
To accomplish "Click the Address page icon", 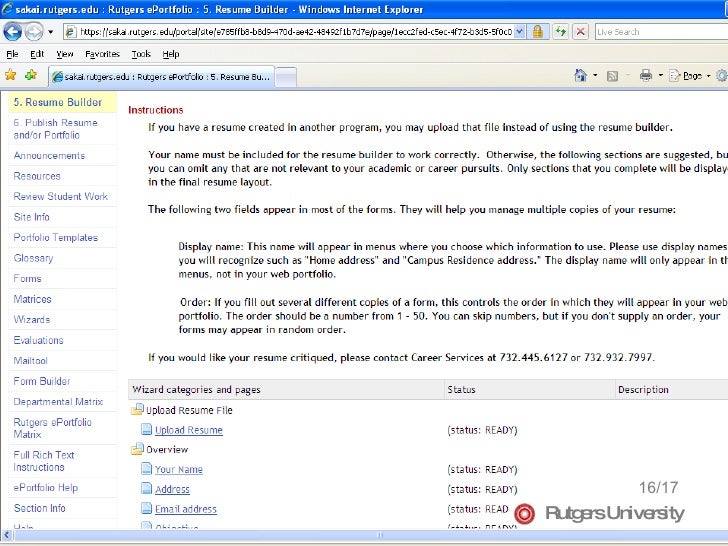I will click(146, 488).
